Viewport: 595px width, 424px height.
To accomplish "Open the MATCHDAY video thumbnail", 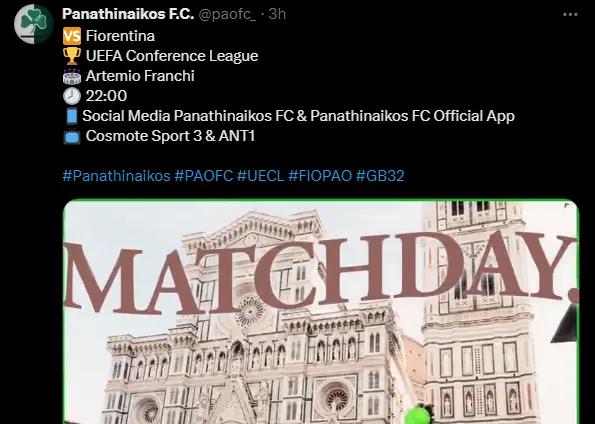I will coord(321,312).
